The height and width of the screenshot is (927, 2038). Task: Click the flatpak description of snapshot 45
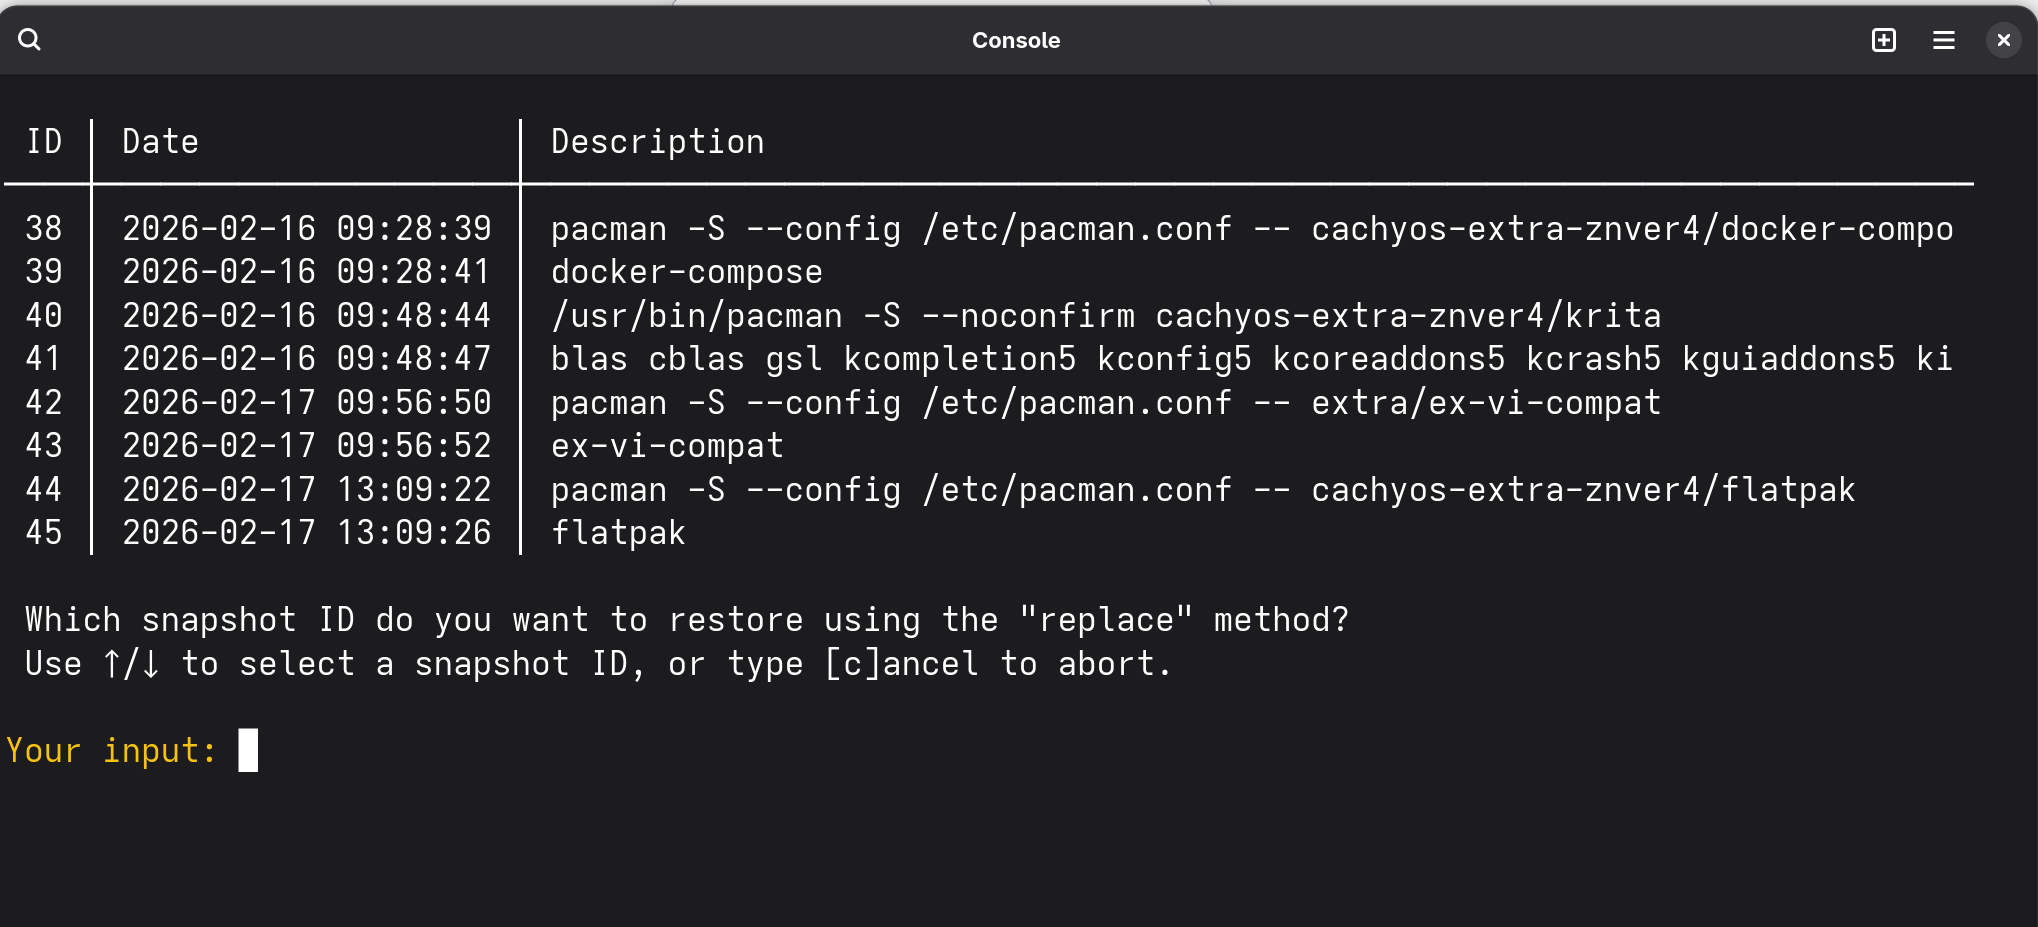[618, 533]
